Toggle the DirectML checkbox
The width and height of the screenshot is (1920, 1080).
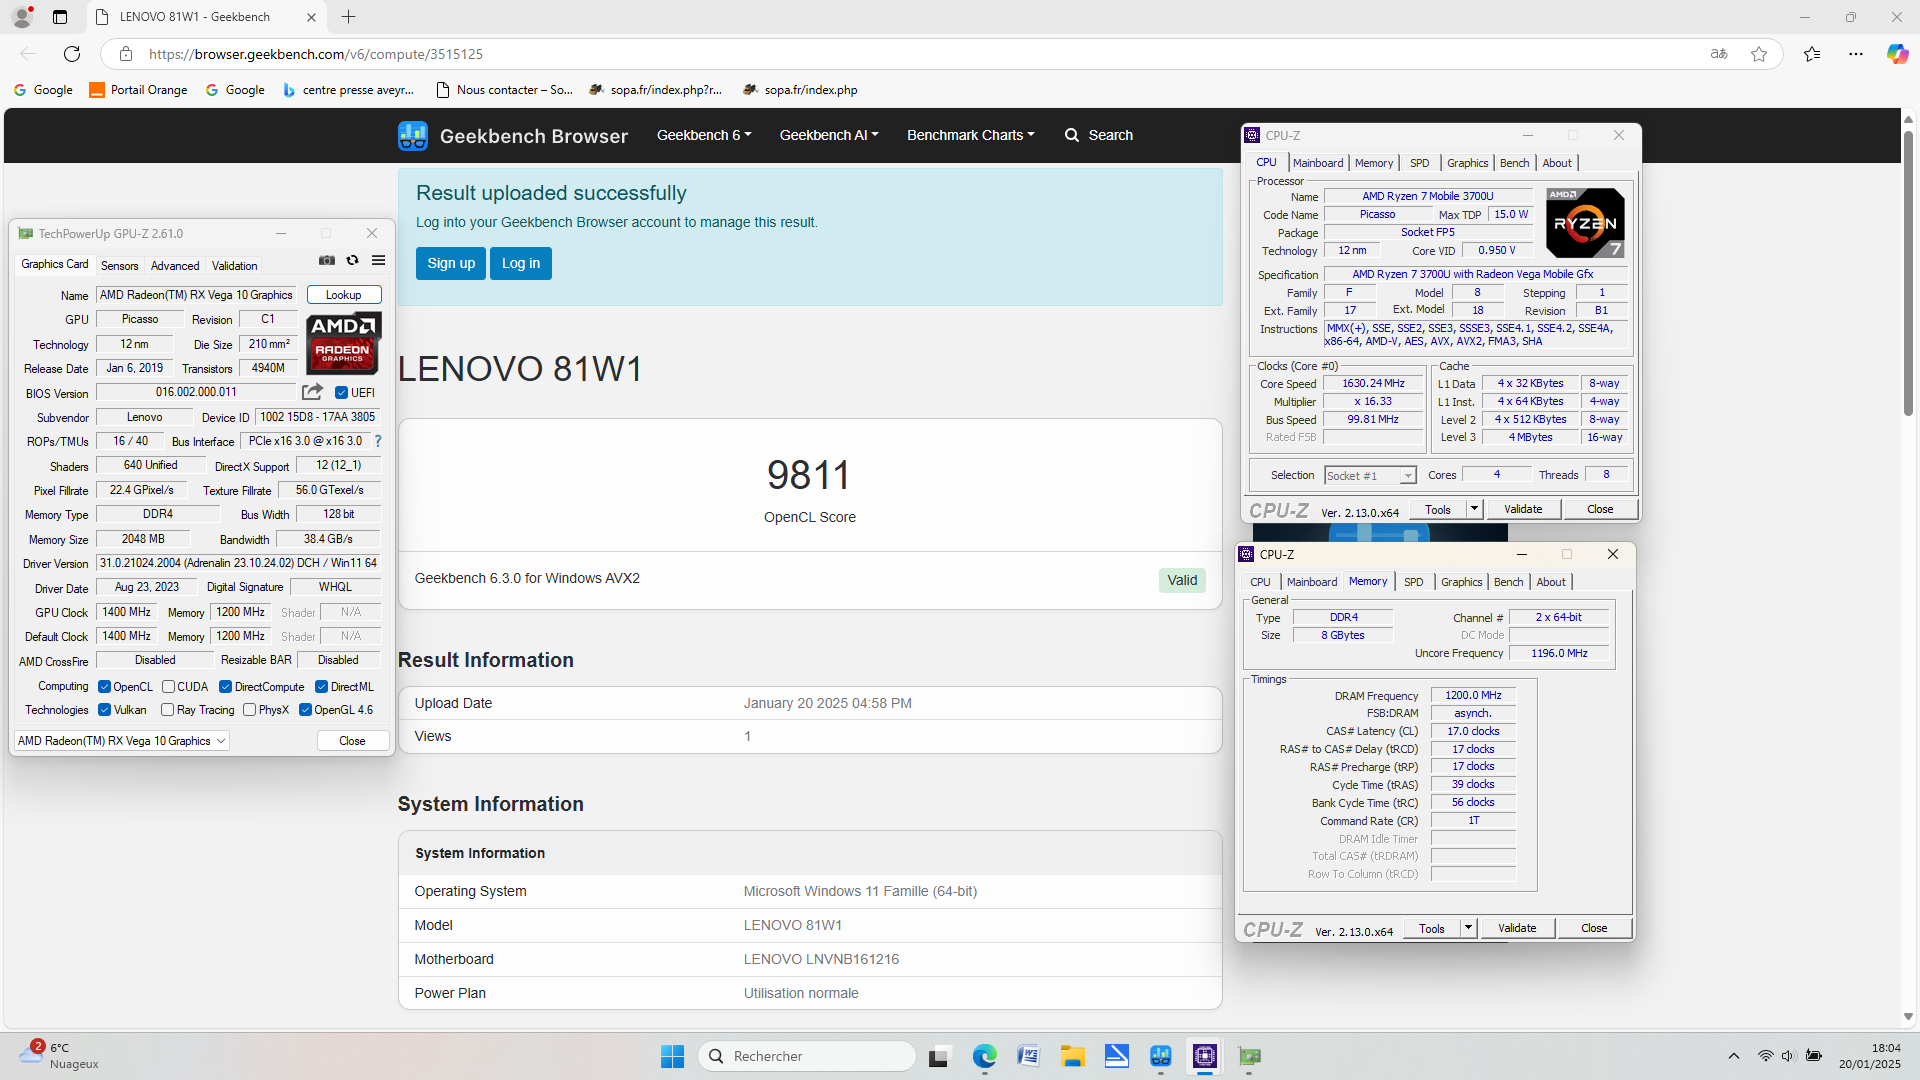[322, 687]
